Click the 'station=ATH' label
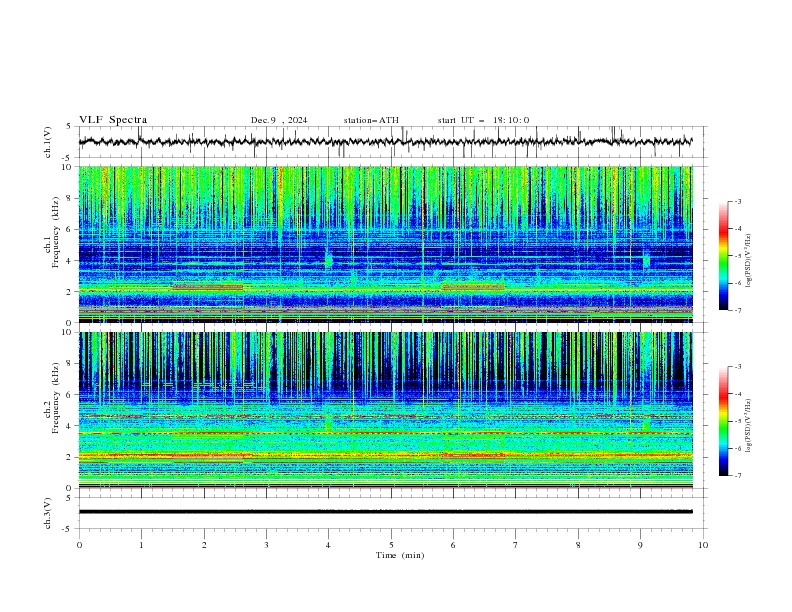 click(371, 120)
